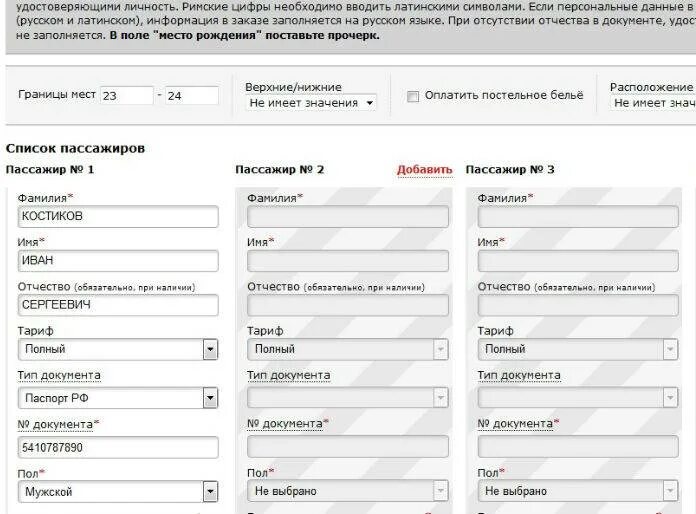Click passenger 1 document number field 5410787890

pos(118,447)
